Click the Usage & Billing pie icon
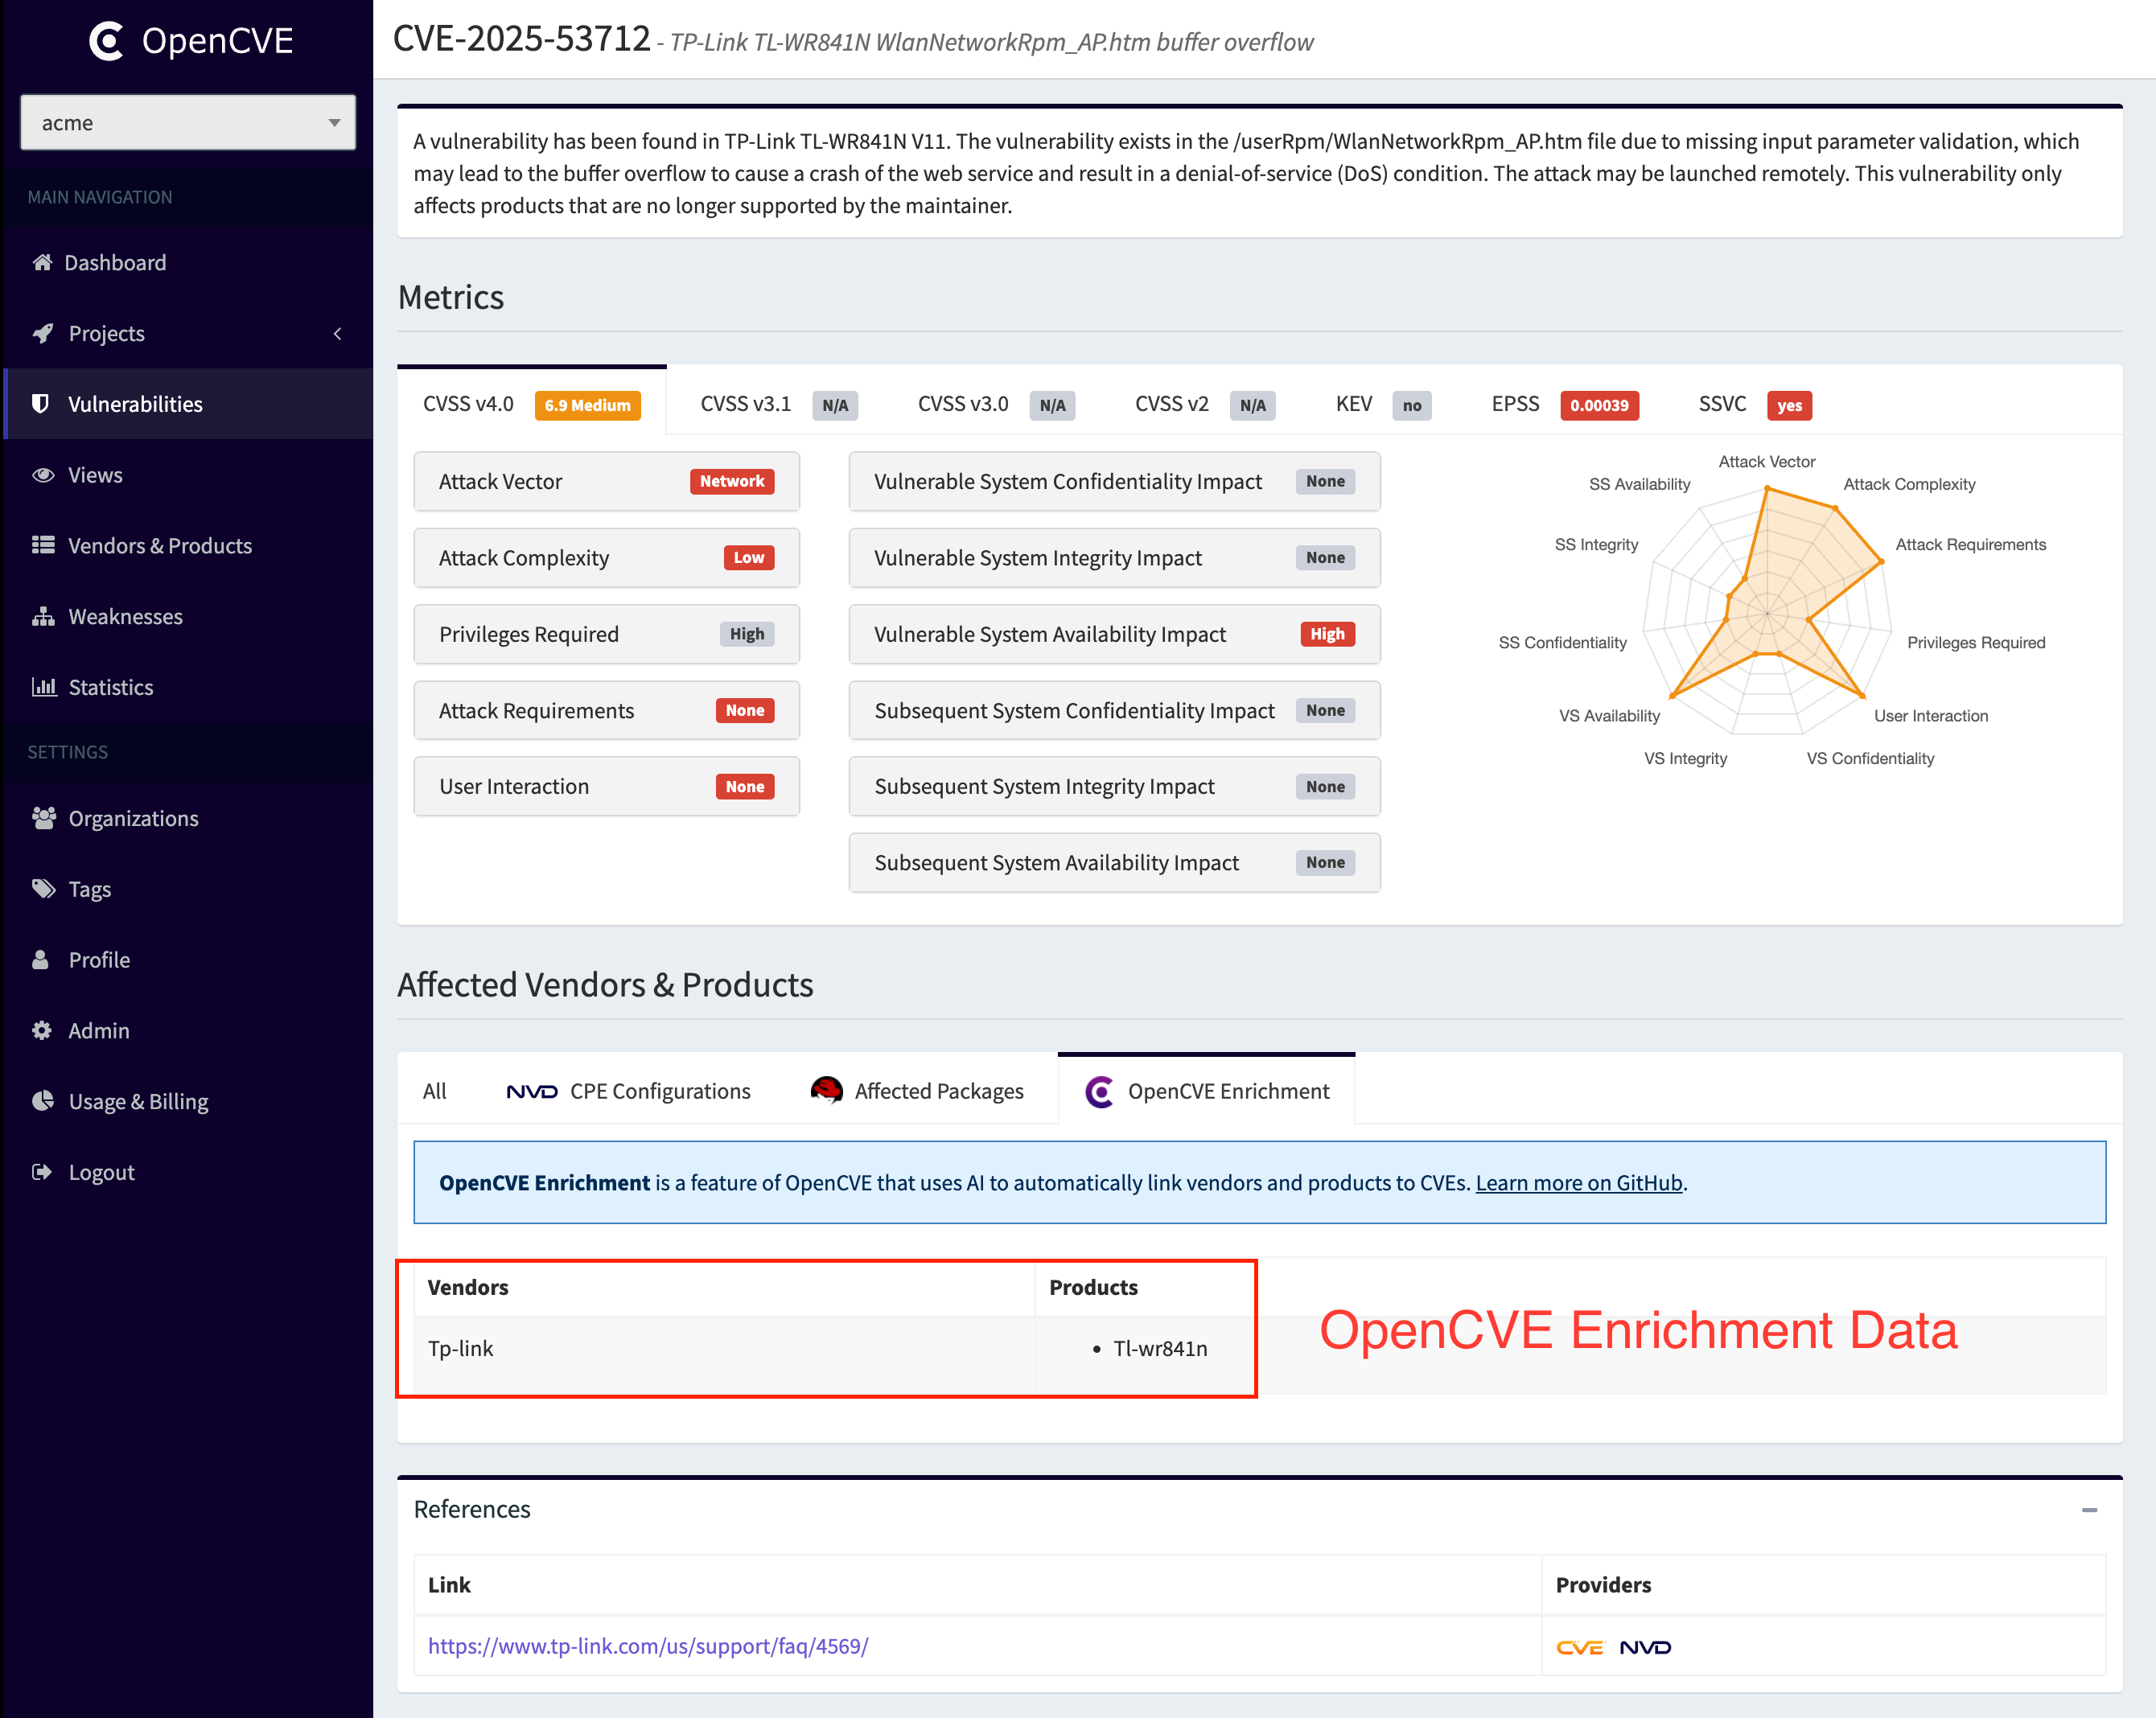 tap(42, 1101)
